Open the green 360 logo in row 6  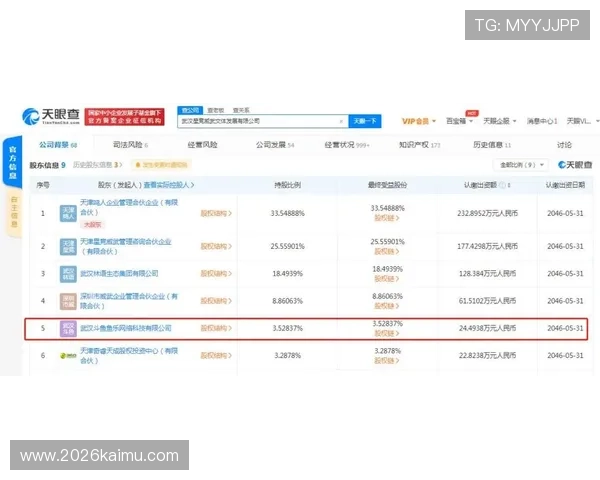68,356
